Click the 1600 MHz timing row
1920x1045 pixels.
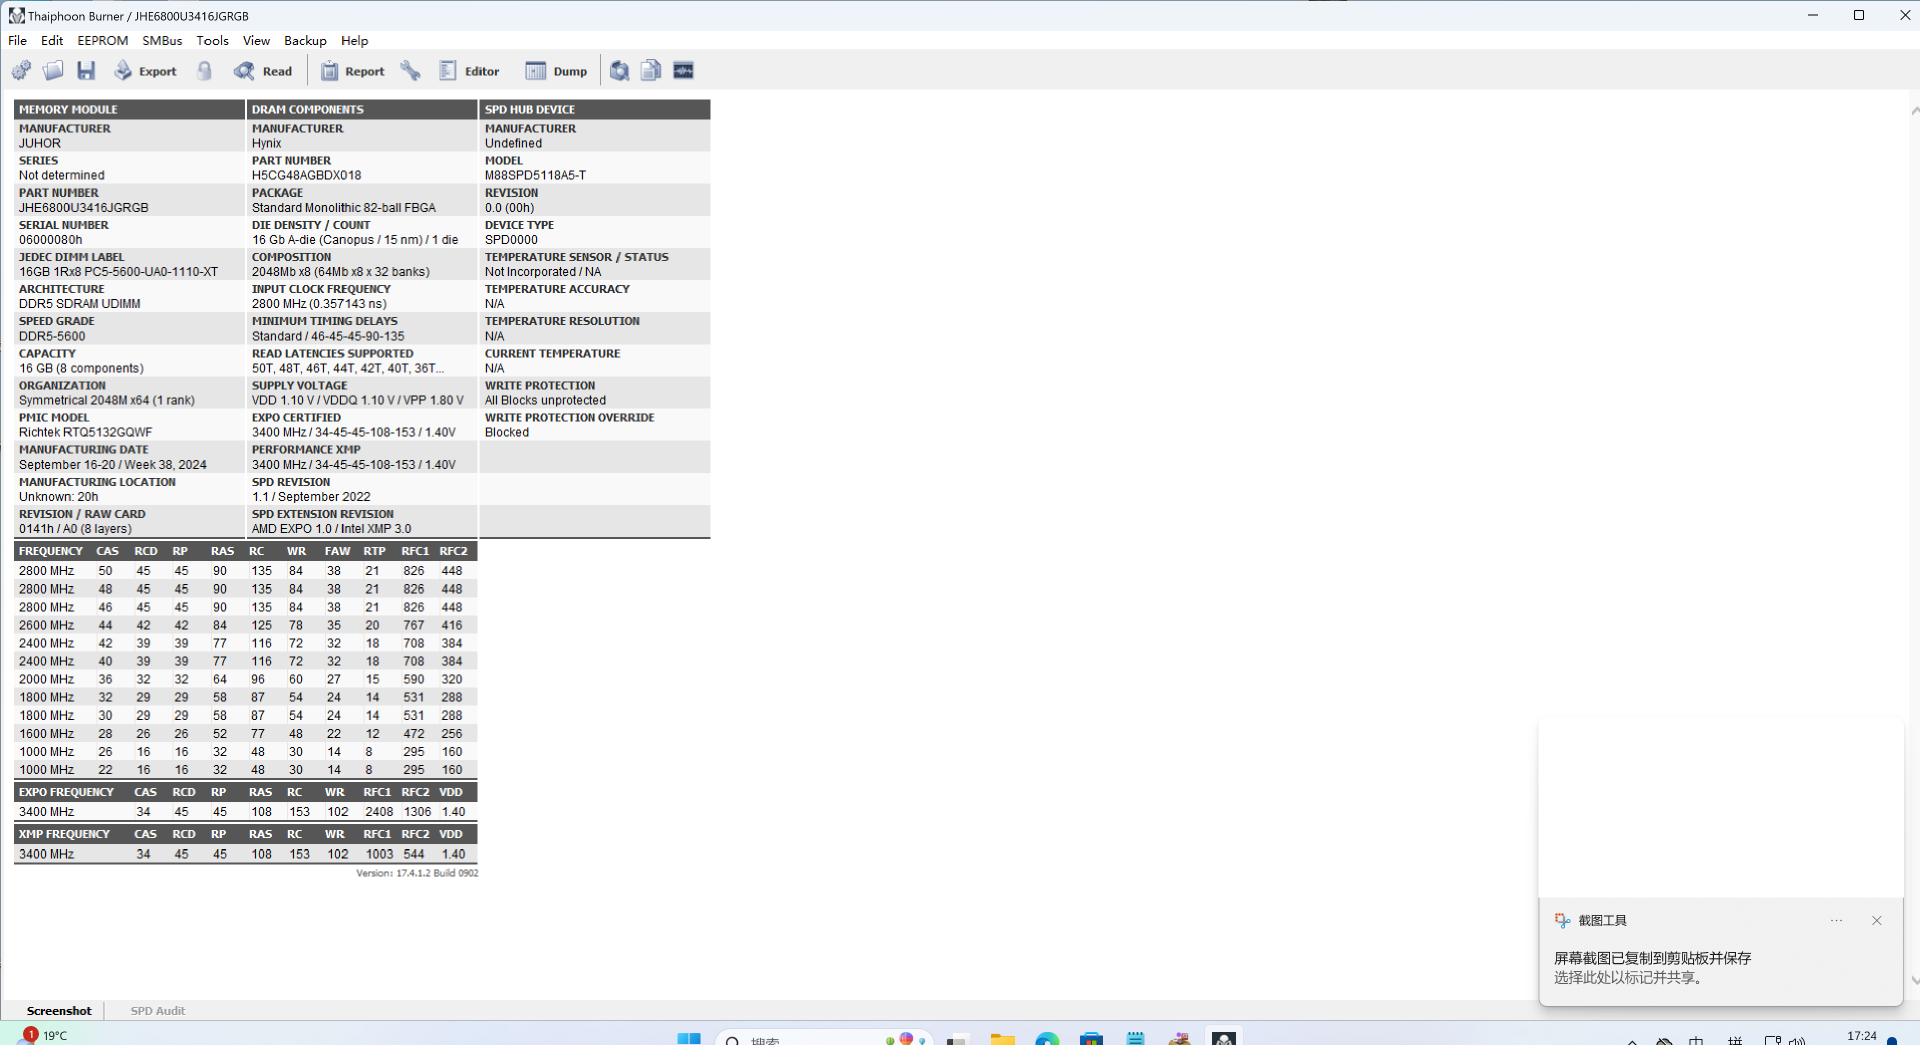pos(246,734)
